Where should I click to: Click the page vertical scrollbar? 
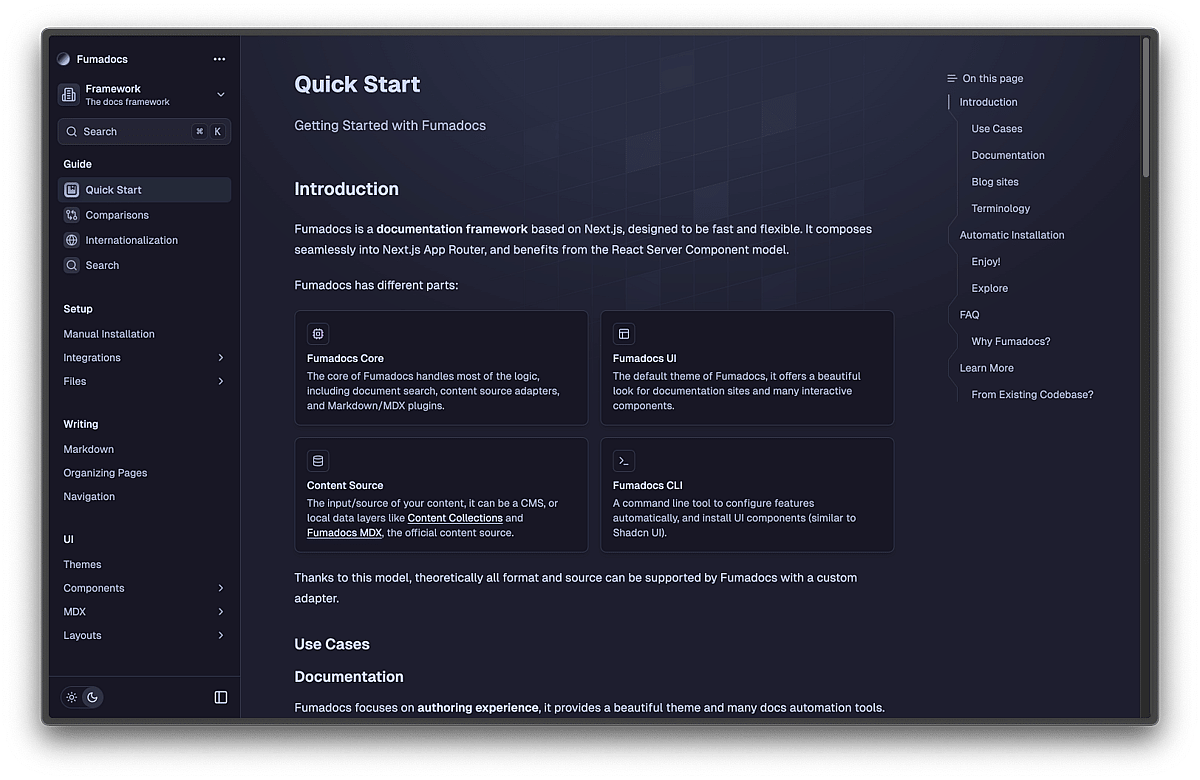point(1146,110)
